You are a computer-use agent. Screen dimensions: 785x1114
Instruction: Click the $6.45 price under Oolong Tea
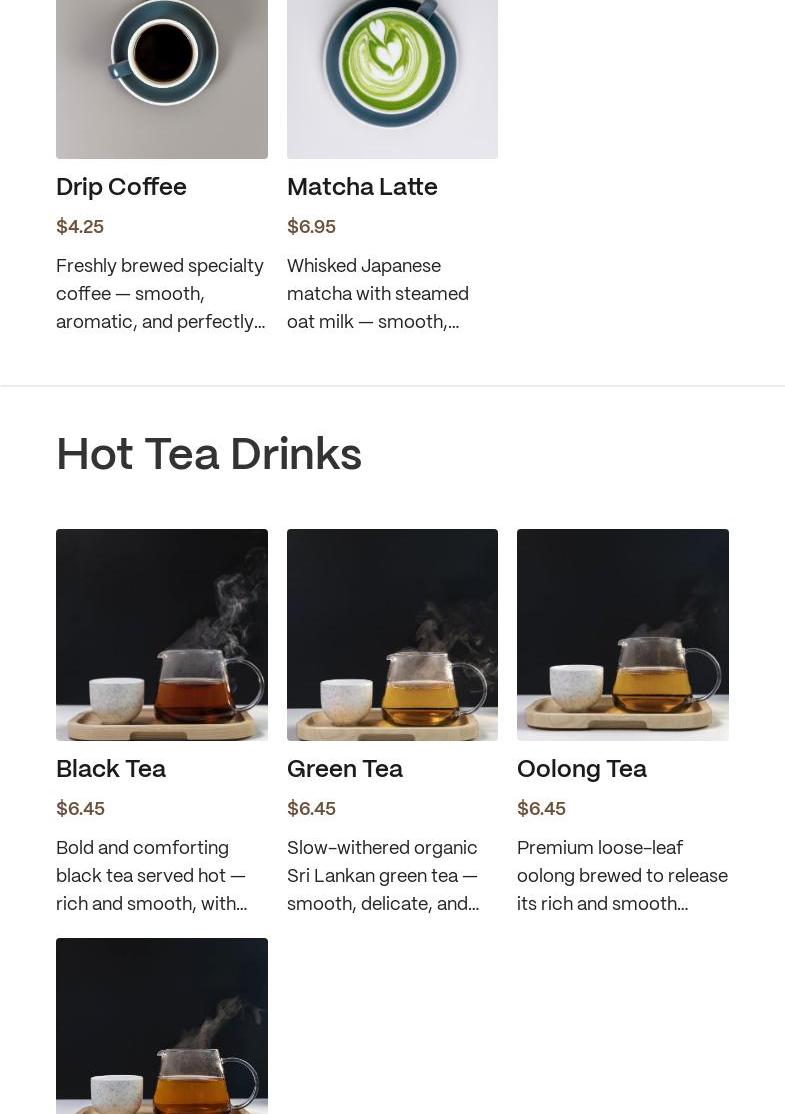(541, 809)
